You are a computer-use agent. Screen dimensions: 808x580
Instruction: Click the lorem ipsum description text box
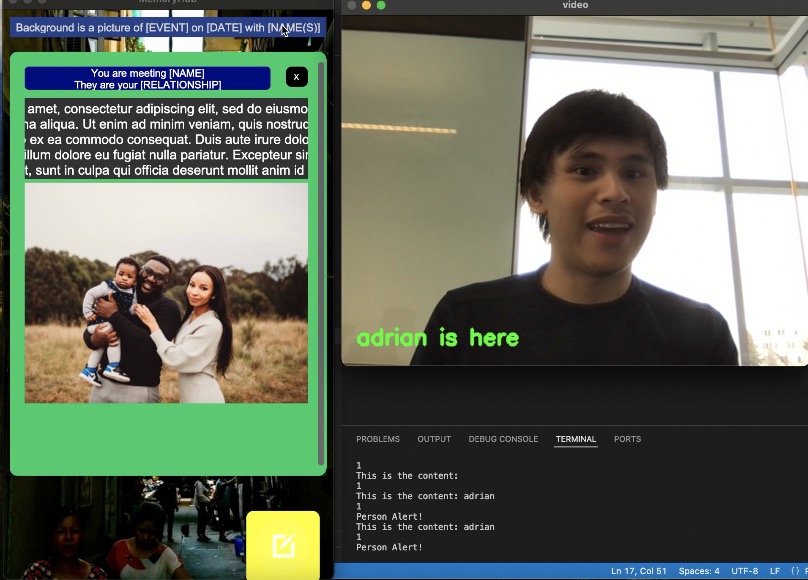click(x=166, y=139)
